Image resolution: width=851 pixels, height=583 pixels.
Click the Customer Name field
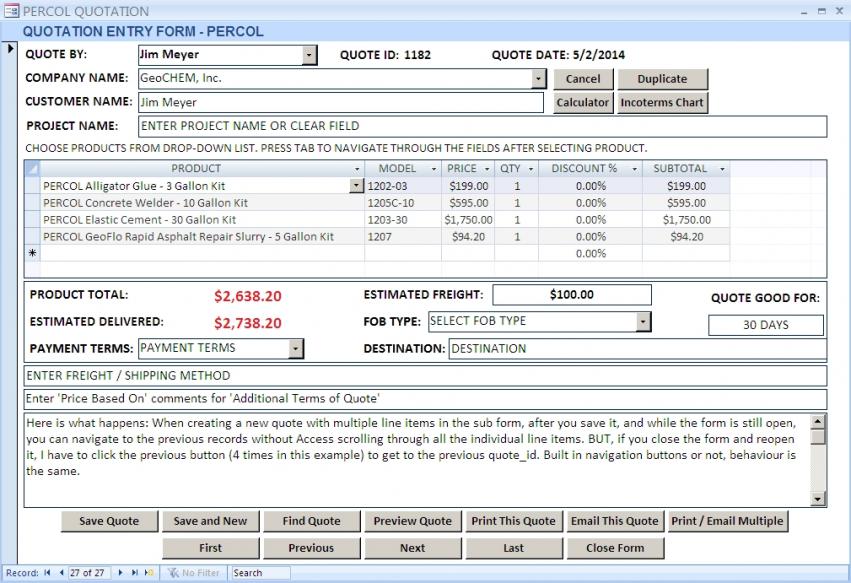coord(341,103)
